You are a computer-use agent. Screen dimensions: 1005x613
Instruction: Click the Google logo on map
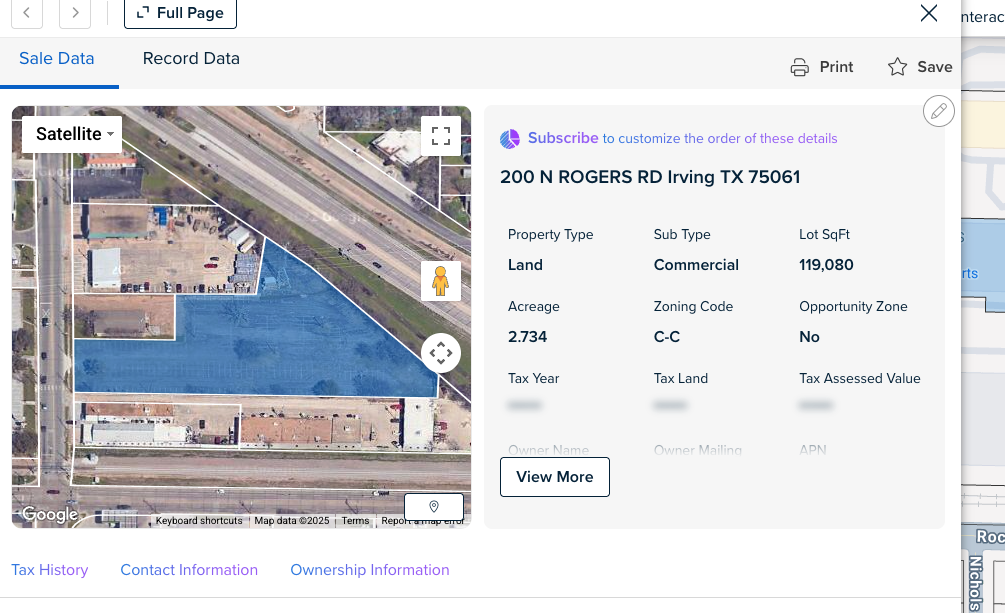click(x=50, y=514)
